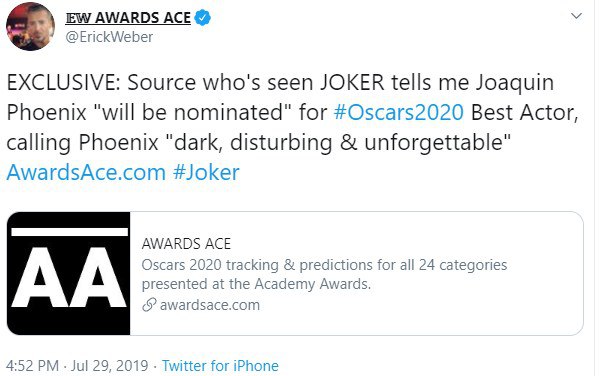Viewport: 615px width, 376px height.
Task: Open the #Joker hashtag
Action: (206, 172)
